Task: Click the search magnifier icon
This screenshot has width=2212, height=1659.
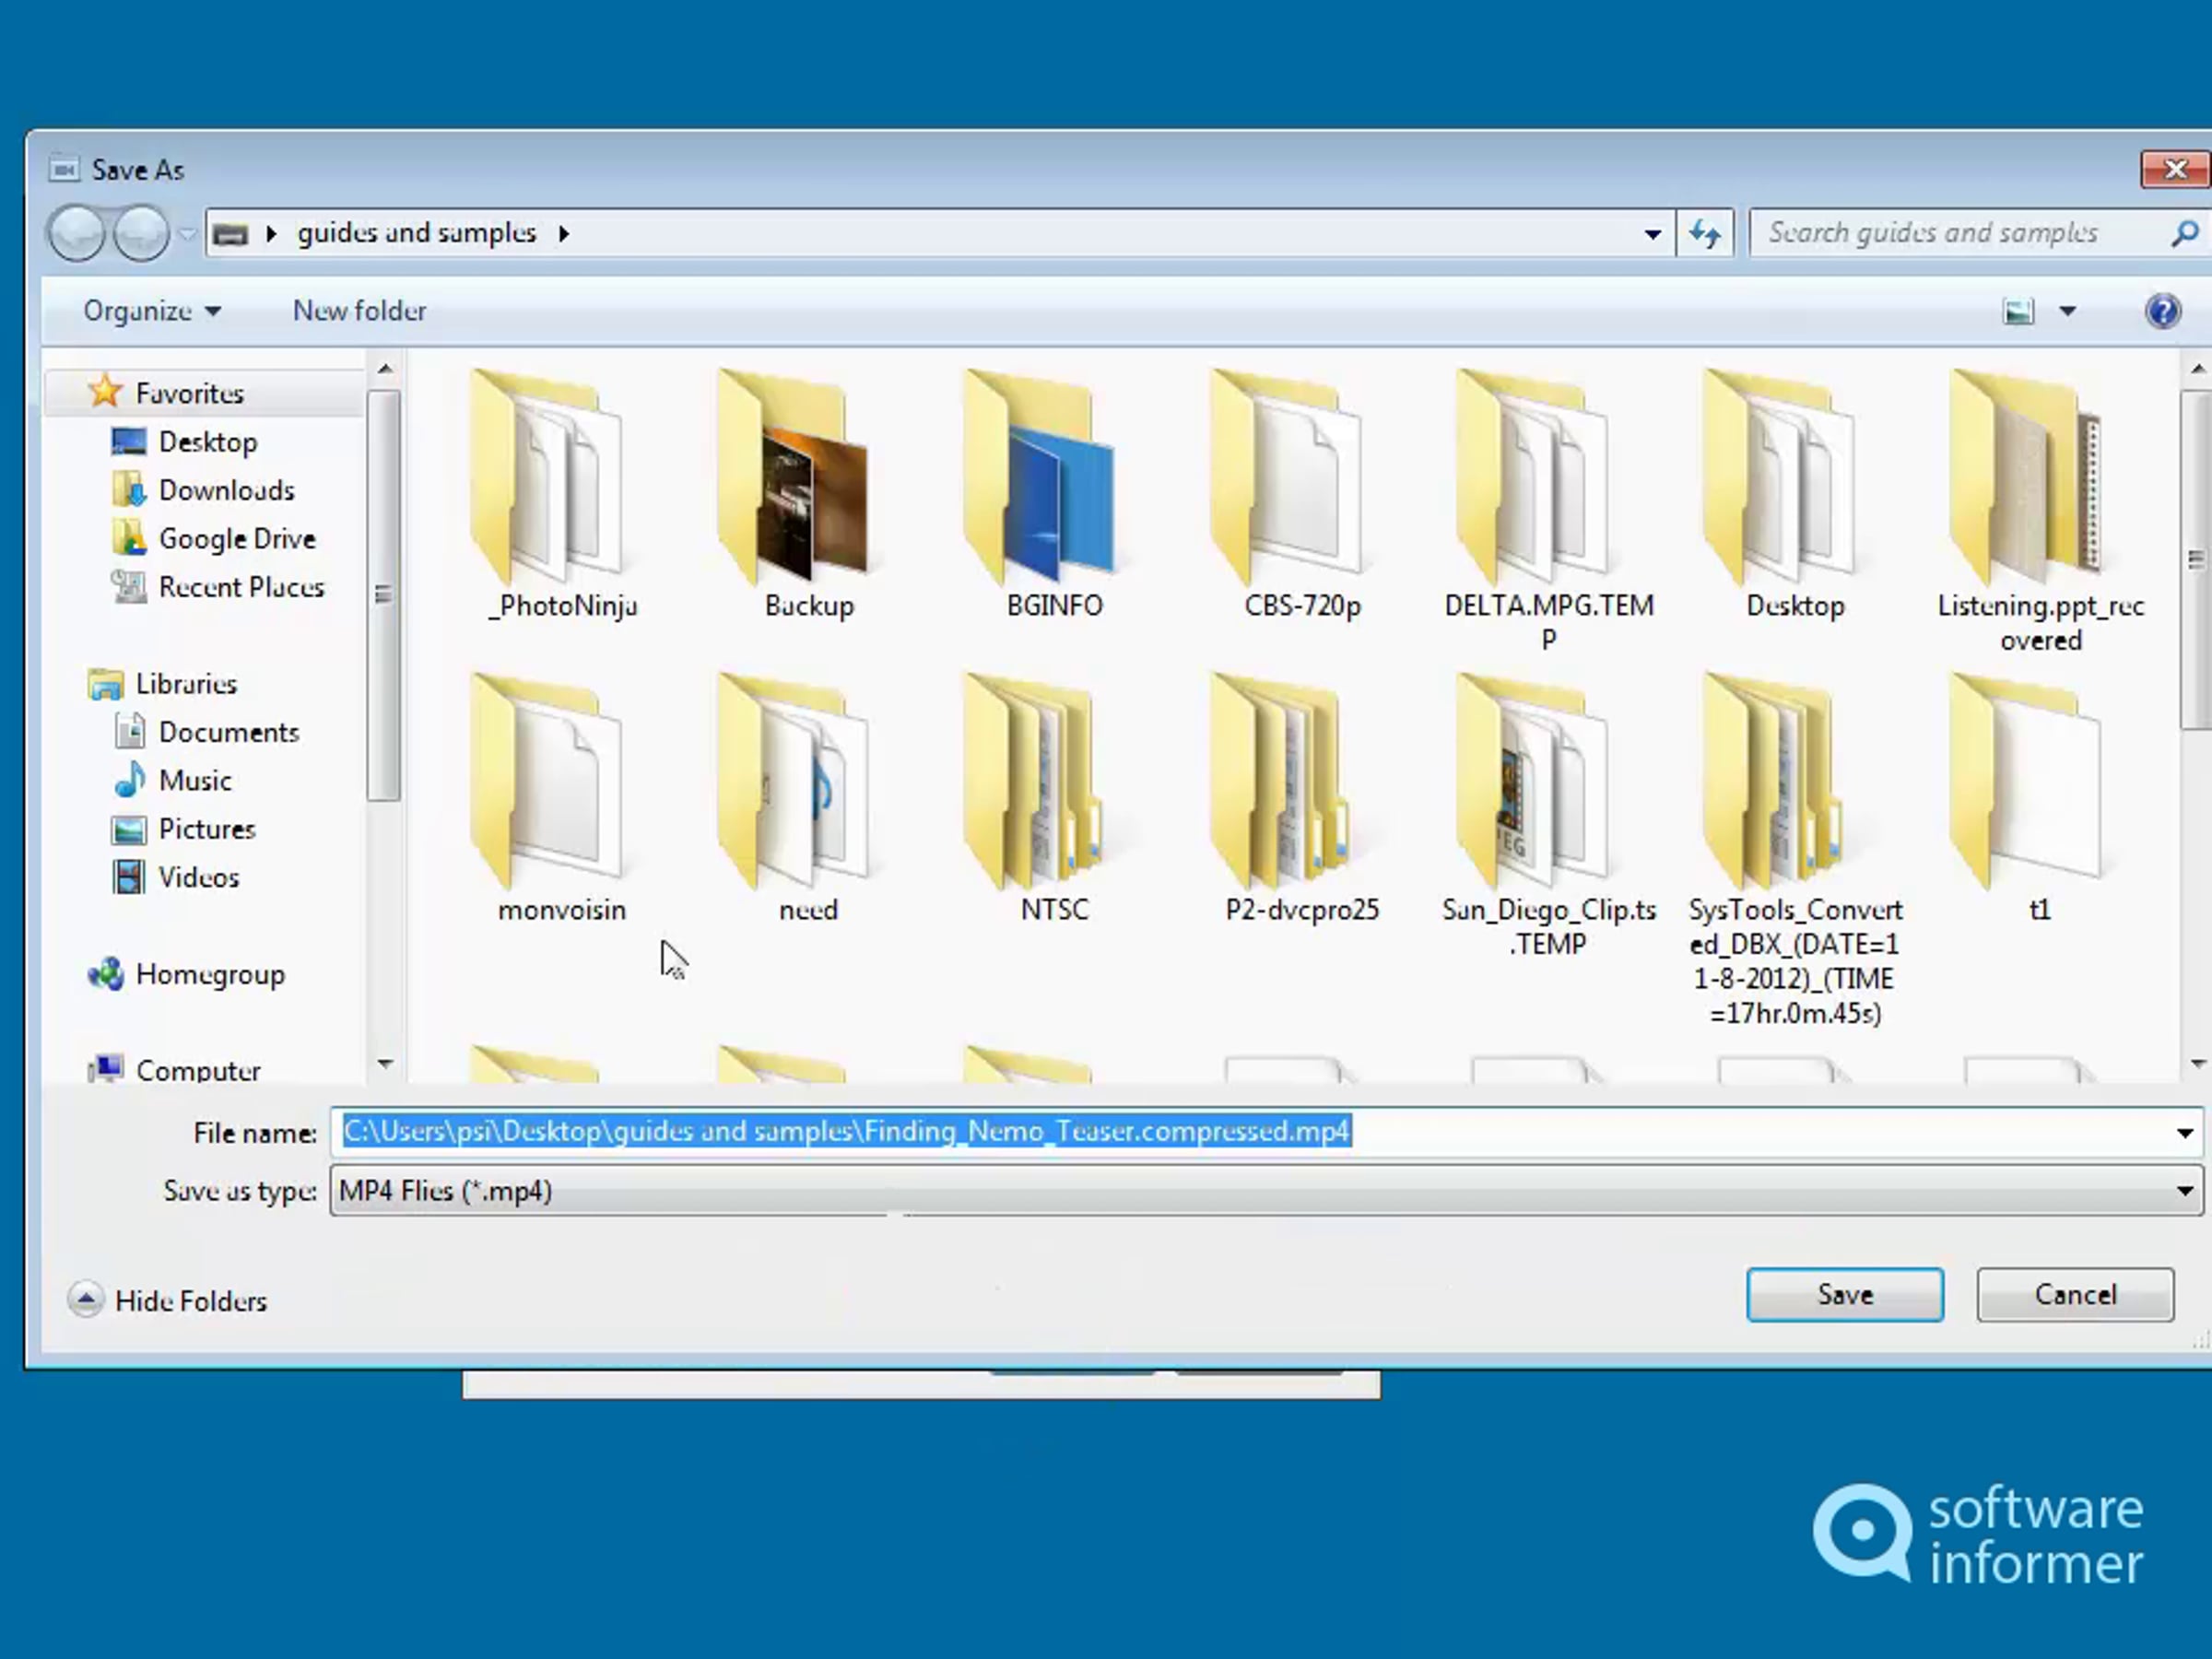Action: (x=2184, y=233)
